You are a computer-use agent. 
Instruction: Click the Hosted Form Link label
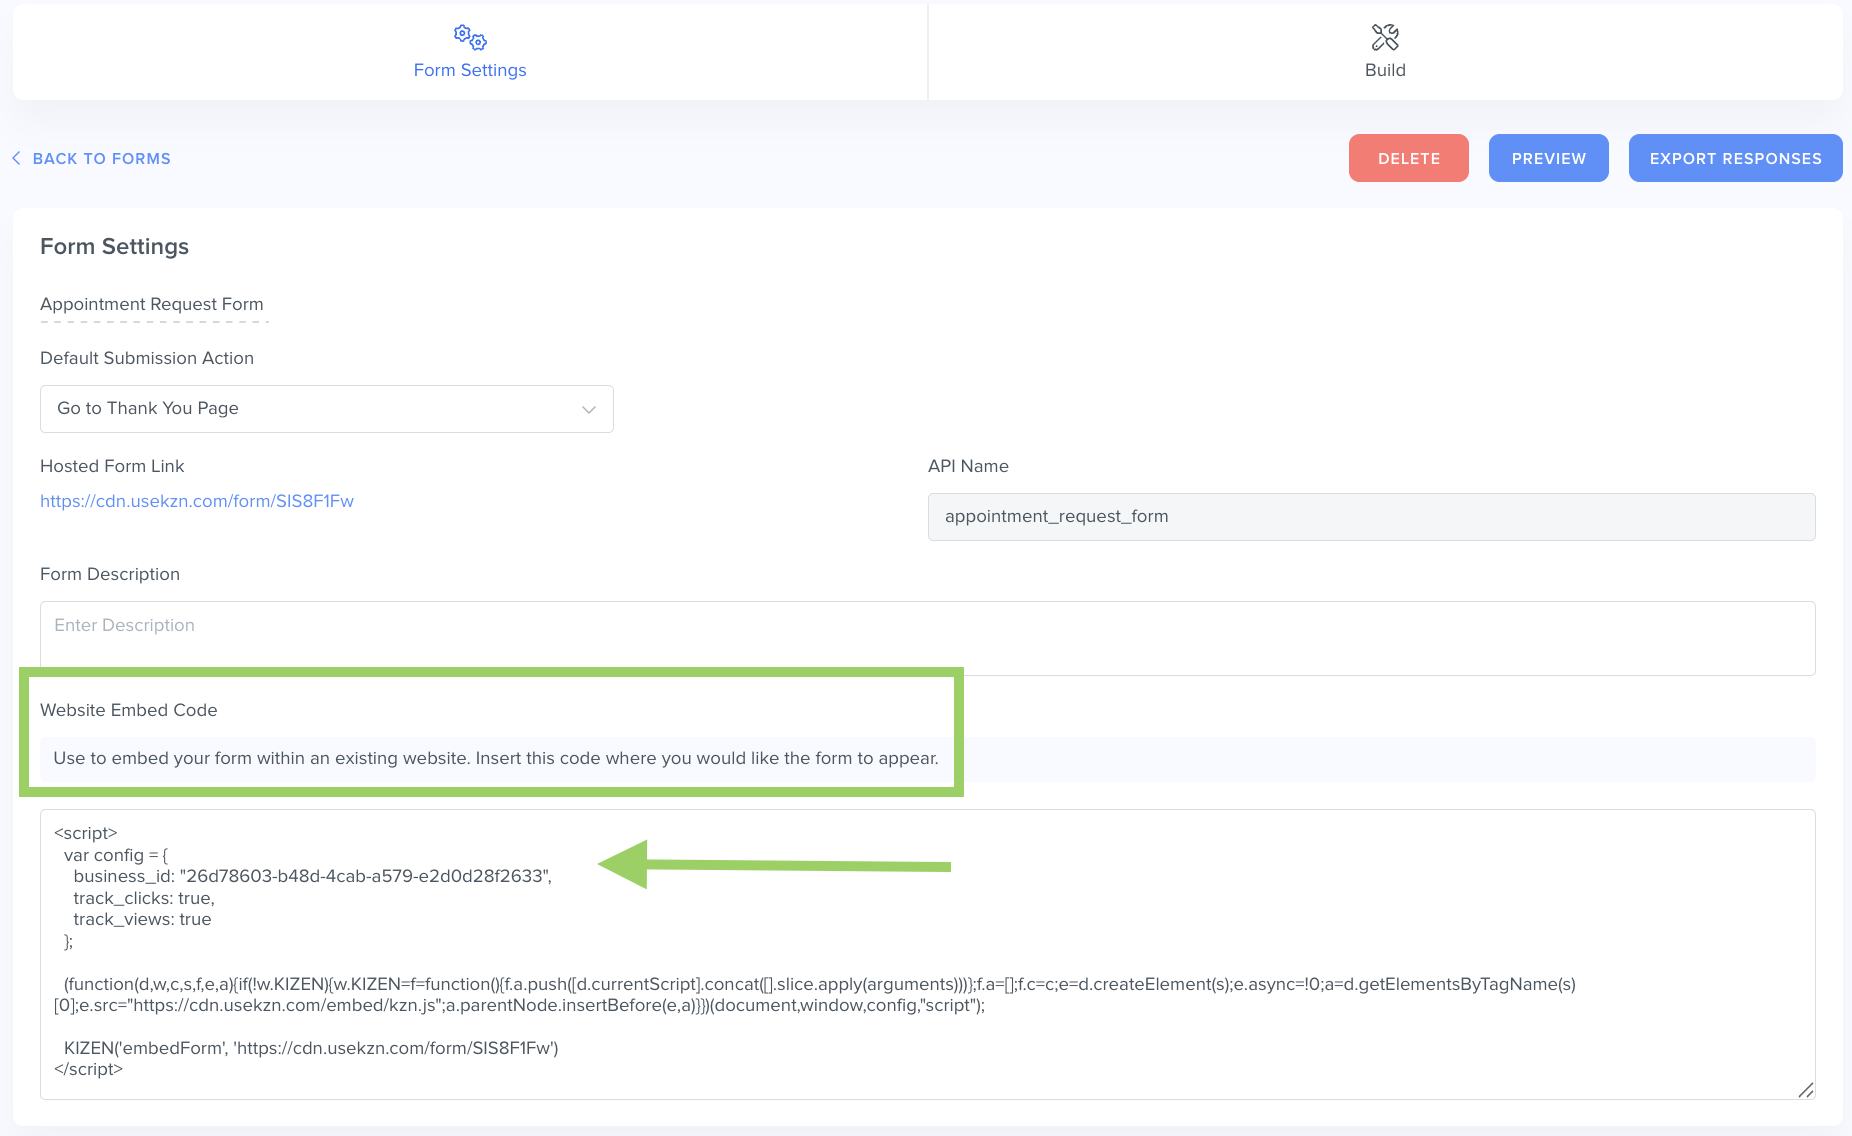[x=112, y=466]
